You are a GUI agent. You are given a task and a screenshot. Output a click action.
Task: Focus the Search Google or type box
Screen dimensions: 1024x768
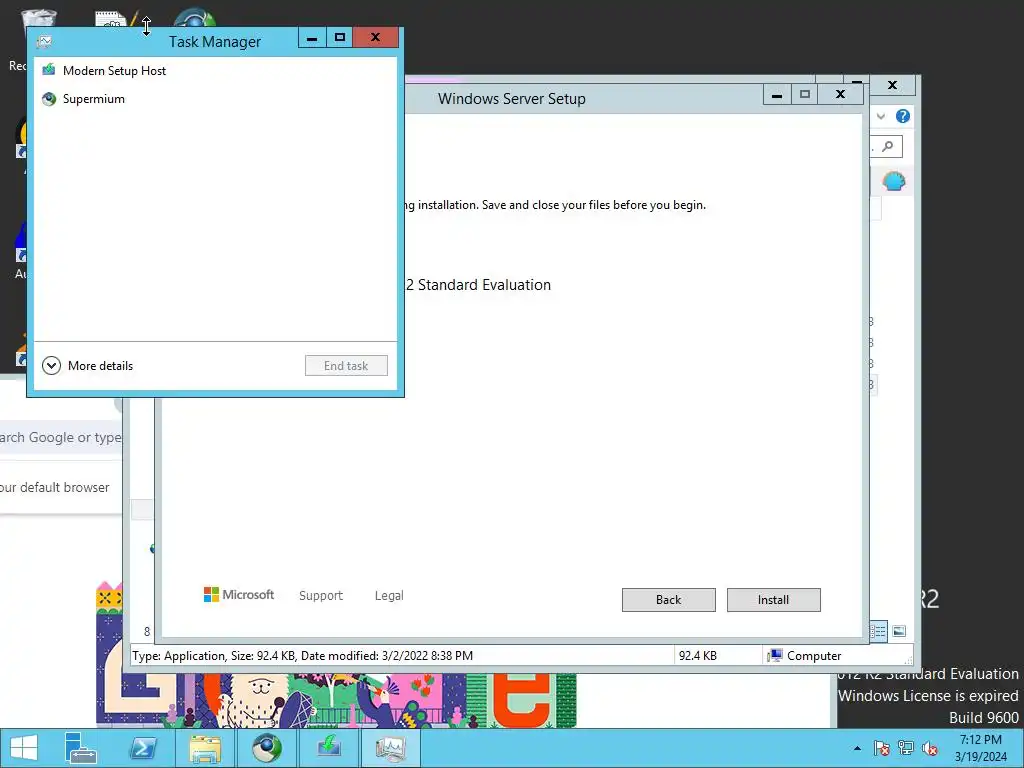pos(60,438)
